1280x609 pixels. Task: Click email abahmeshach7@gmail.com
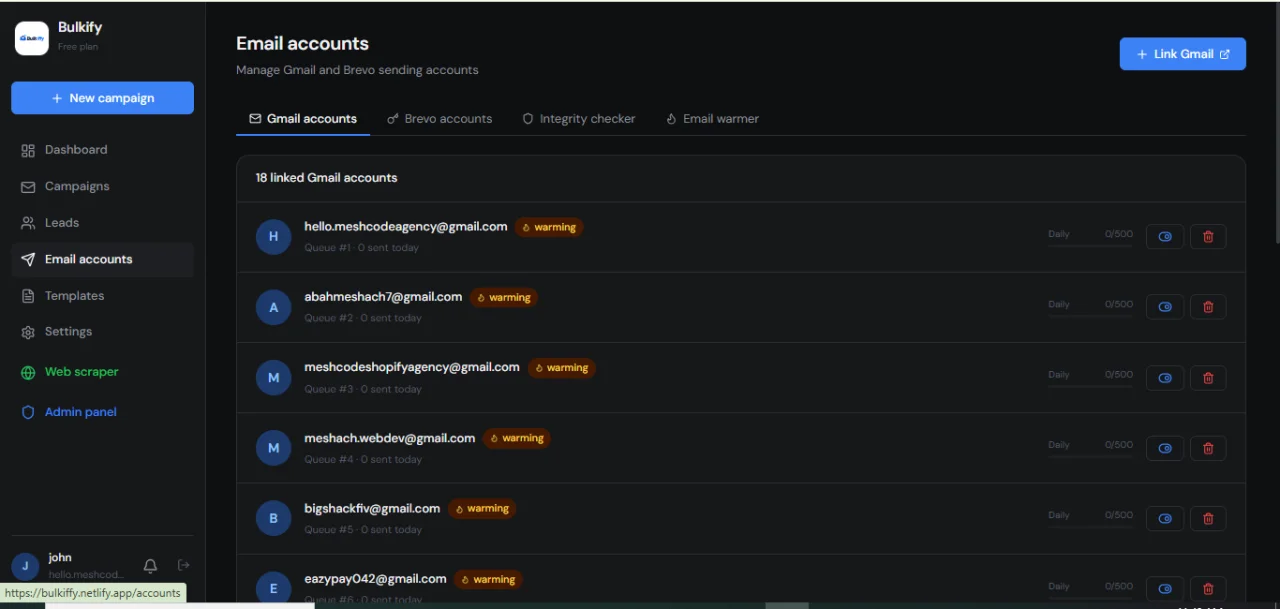coord(383,297)
